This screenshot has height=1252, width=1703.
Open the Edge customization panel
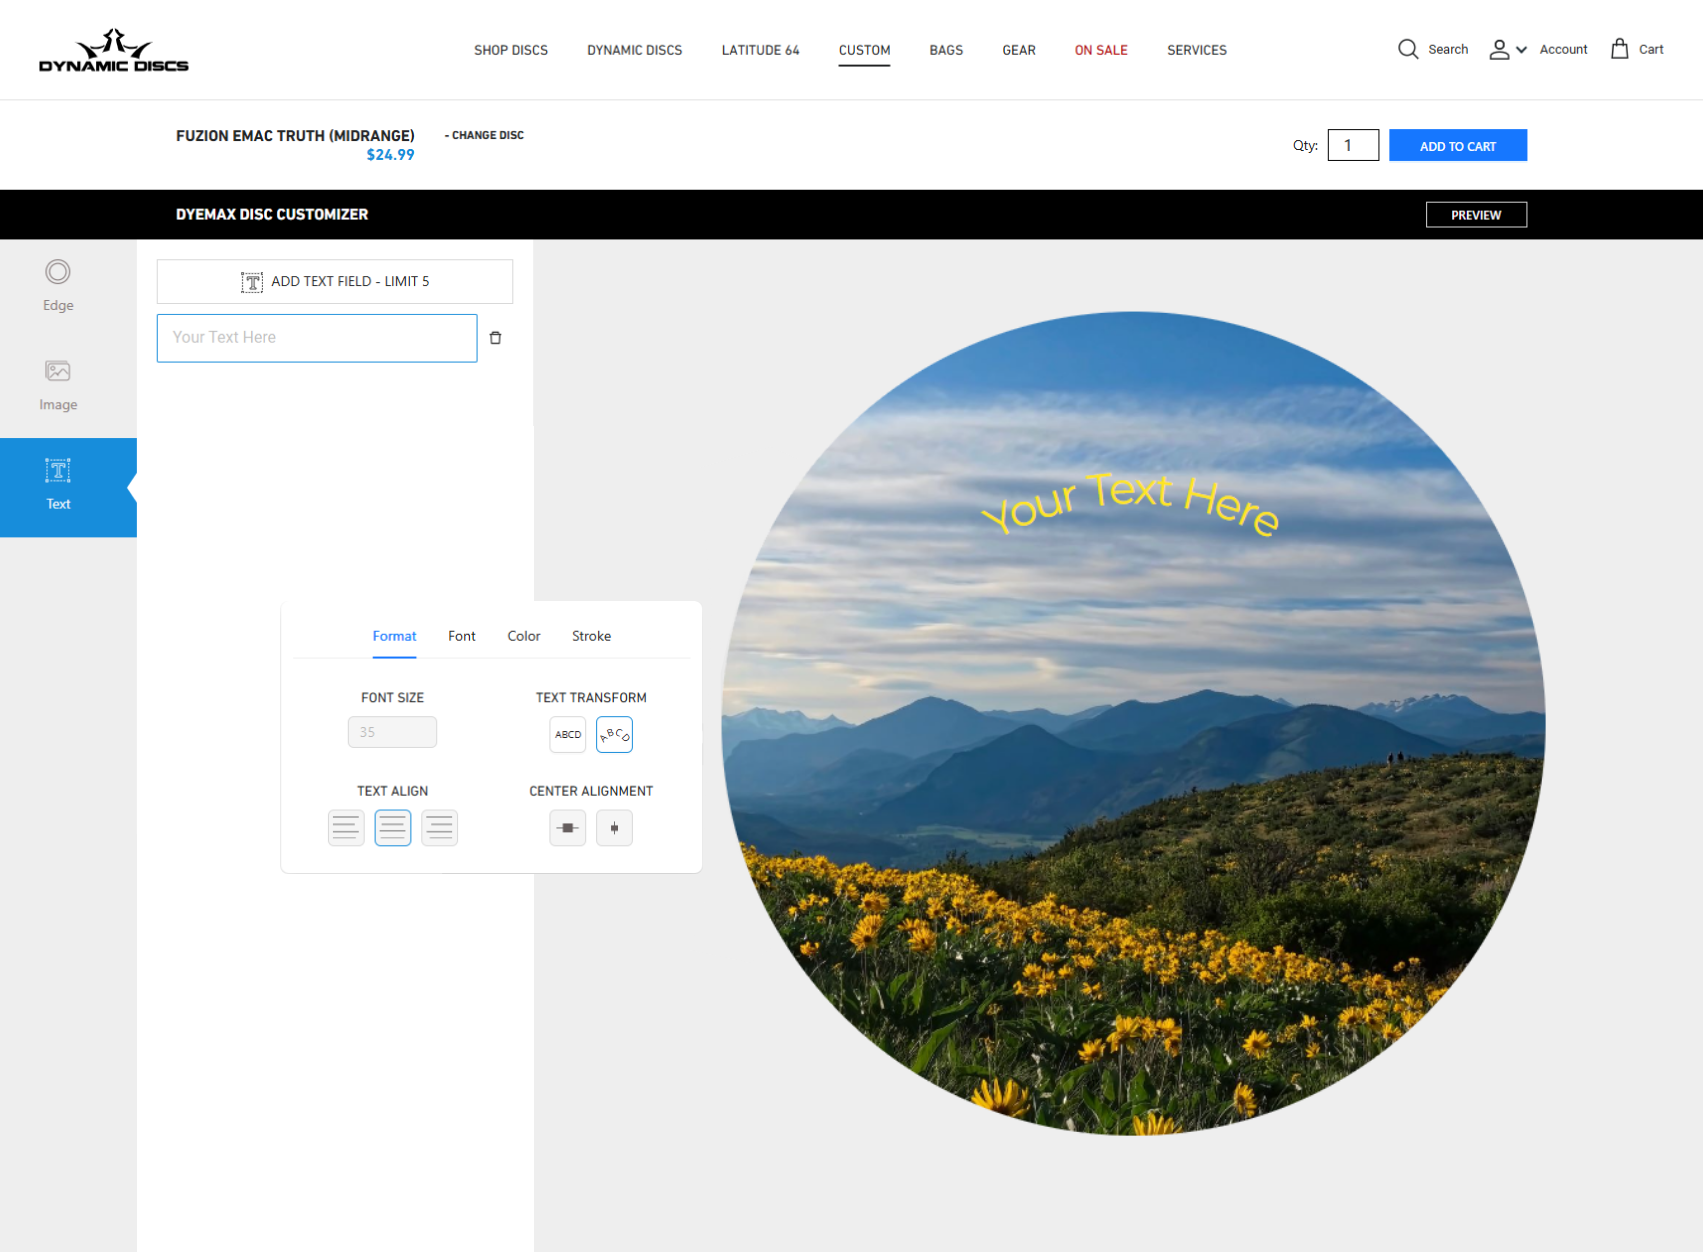pos(58,286)
